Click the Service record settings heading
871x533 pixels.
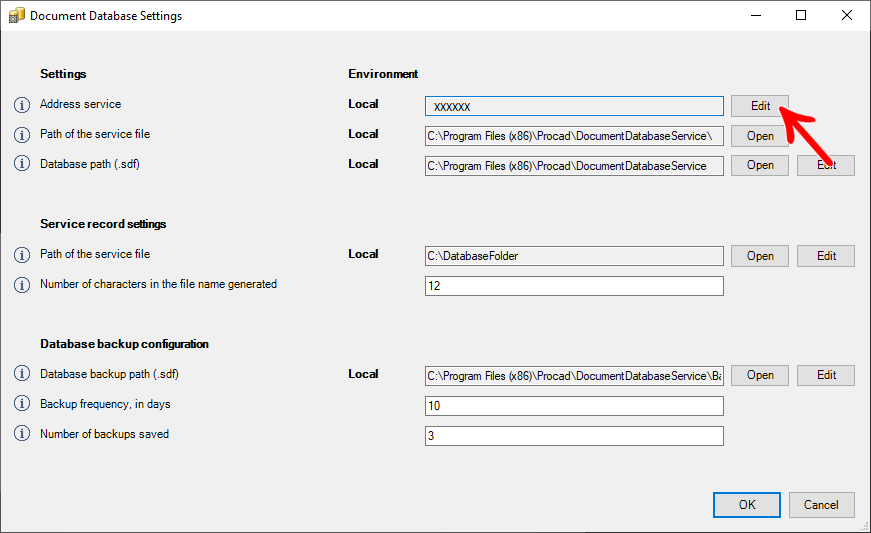pos(103,224)
